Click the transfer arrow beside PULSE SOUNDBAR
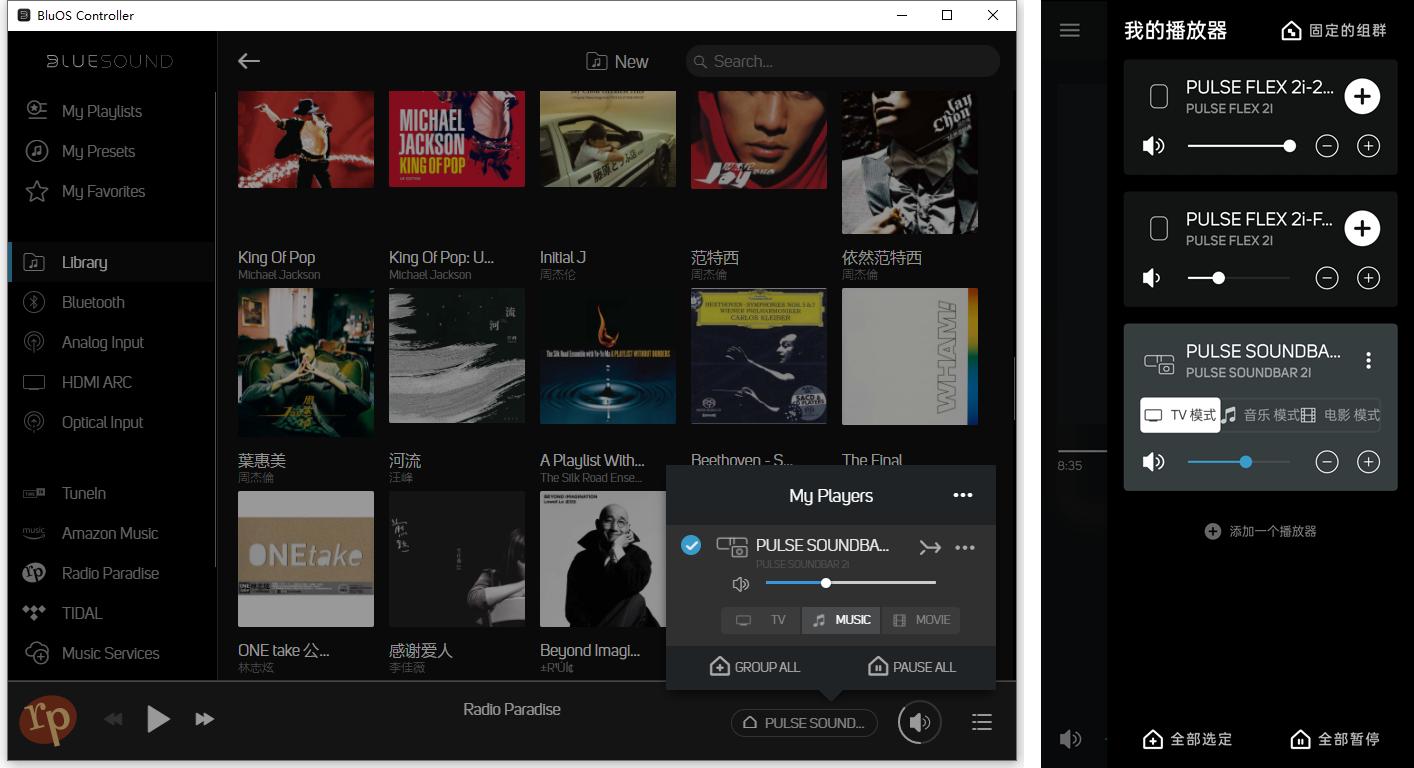The width and height of the screenshot is (1414, 768). [930, 547]
